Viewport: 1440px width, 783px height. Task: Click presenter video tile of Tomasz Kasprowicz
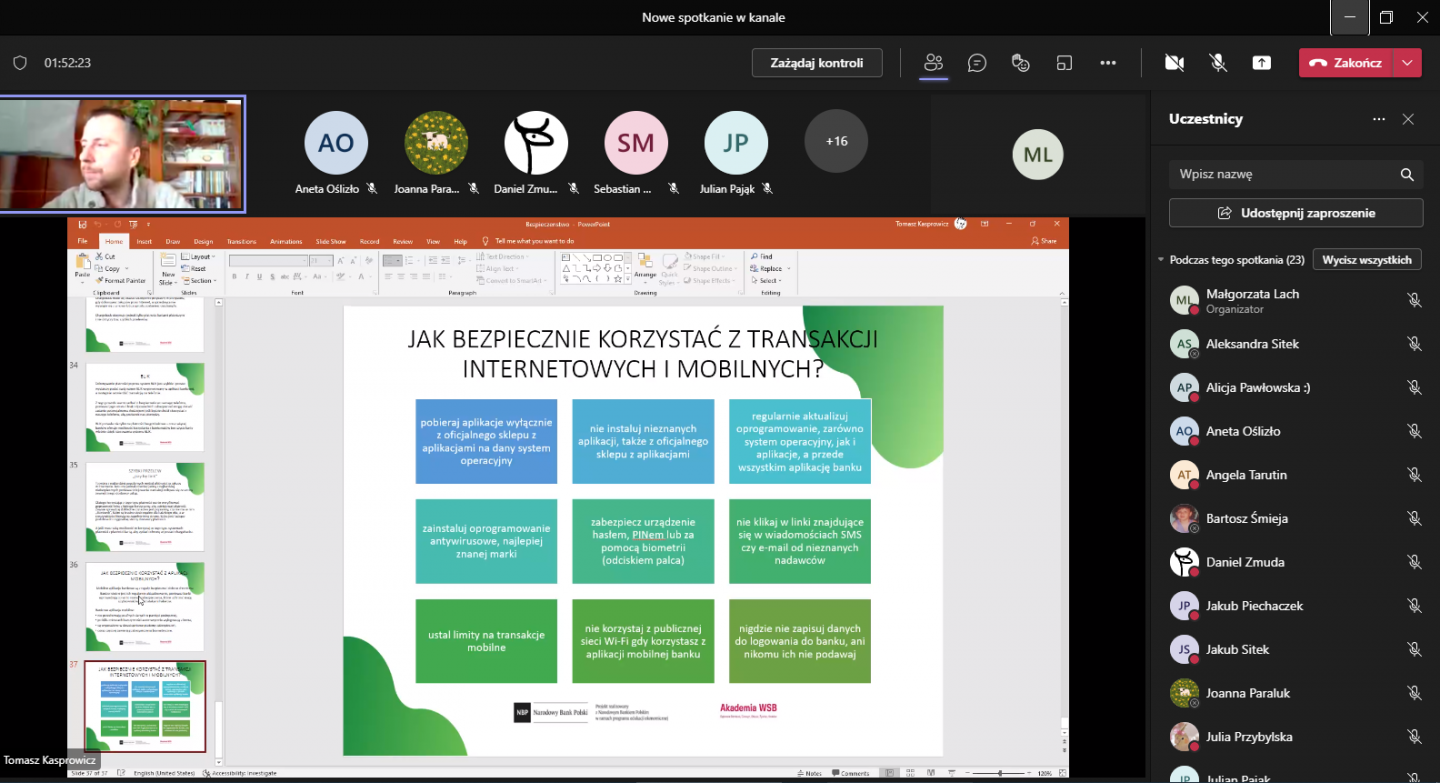pyautogui.click(x=122, y=154)
